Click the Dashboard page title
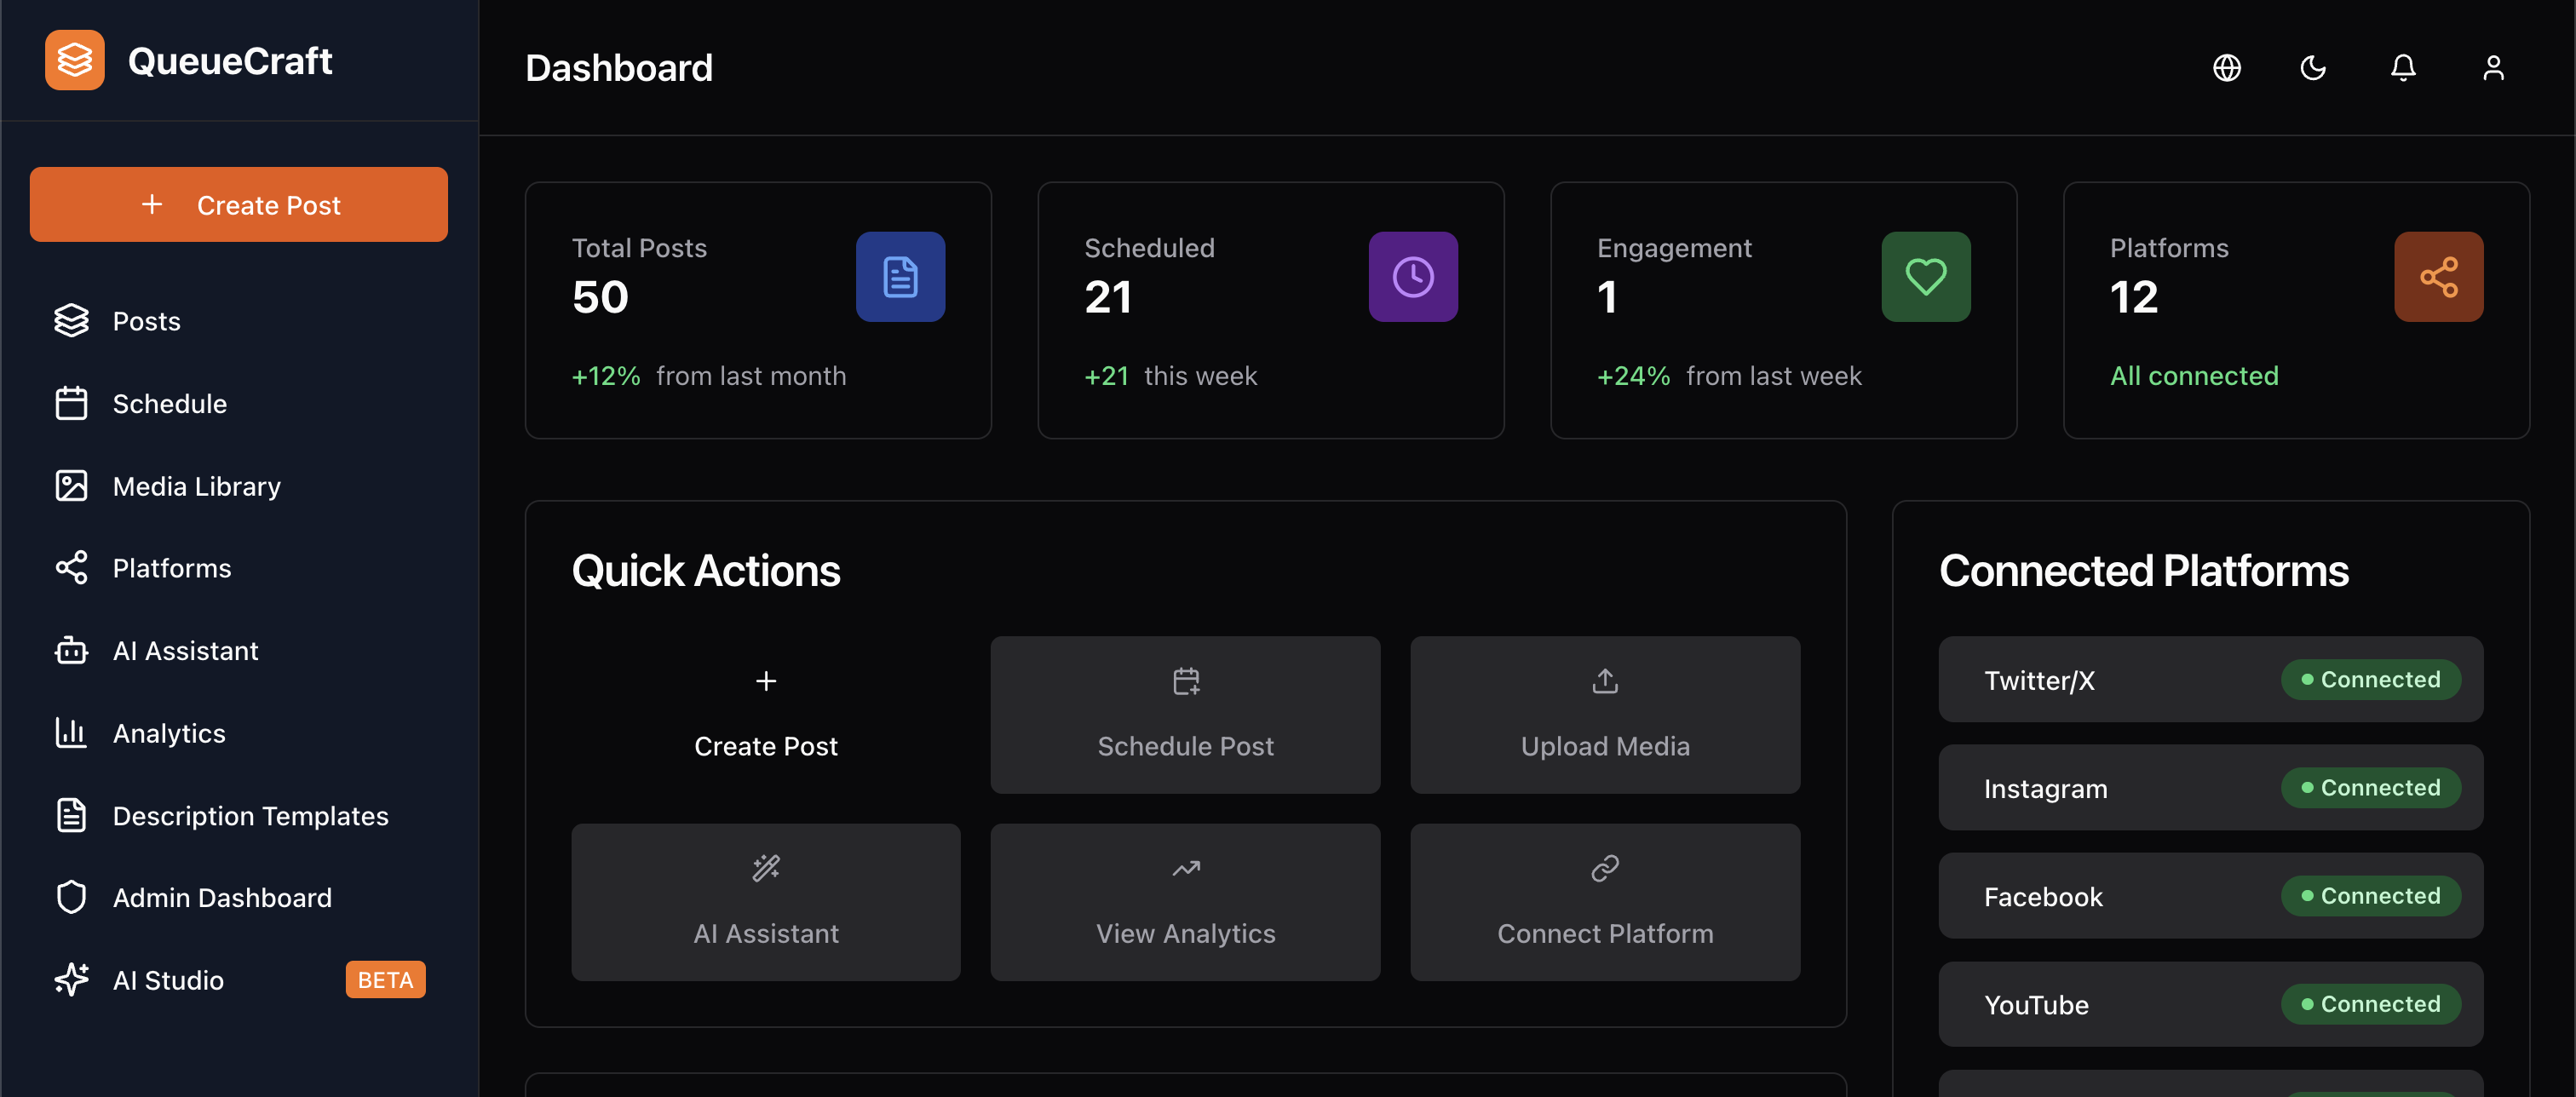Image resolution: width=2576 pixels, height=1097 pixels. [x=619, y=68]
